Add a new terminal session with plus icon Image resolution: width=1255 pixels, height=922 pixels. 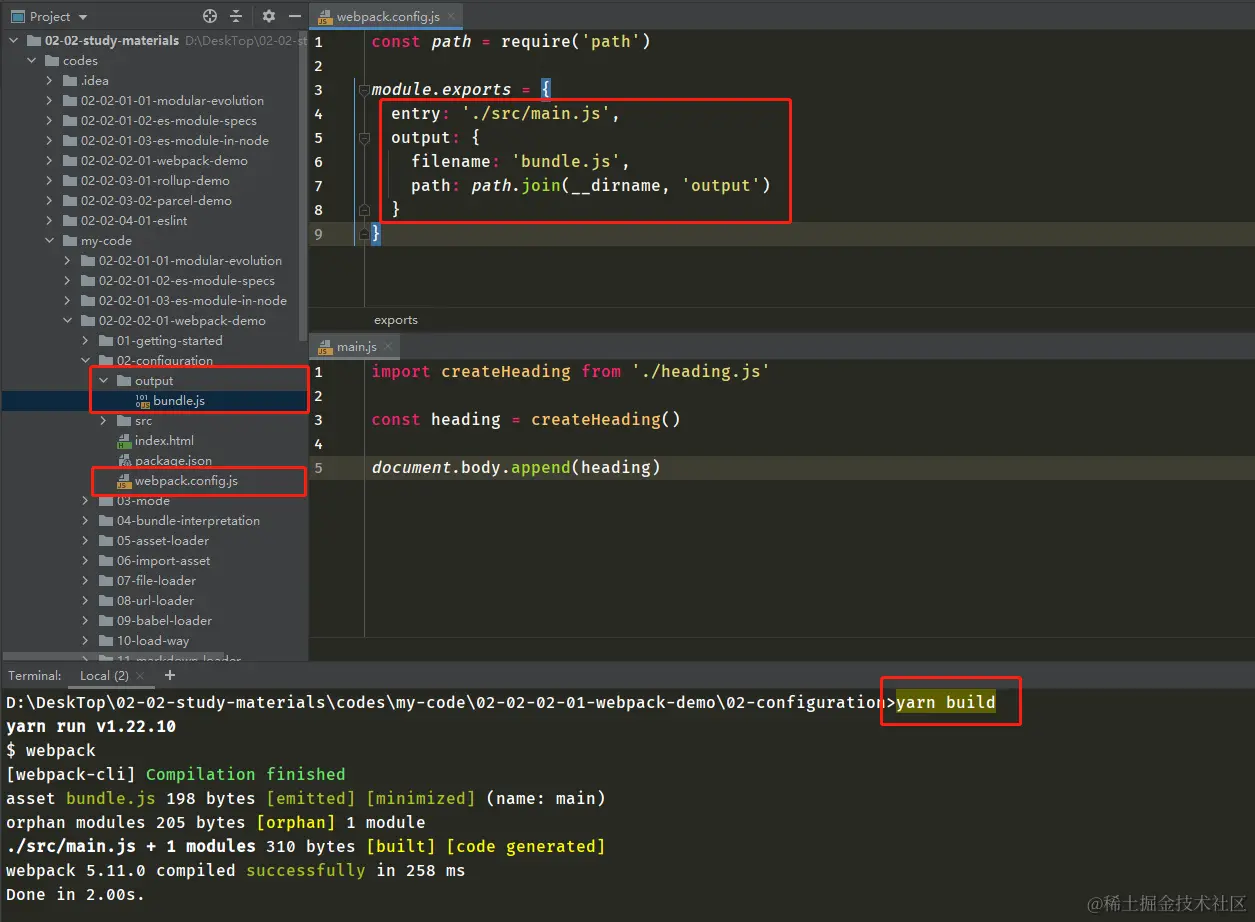click(x=170, y=676)
